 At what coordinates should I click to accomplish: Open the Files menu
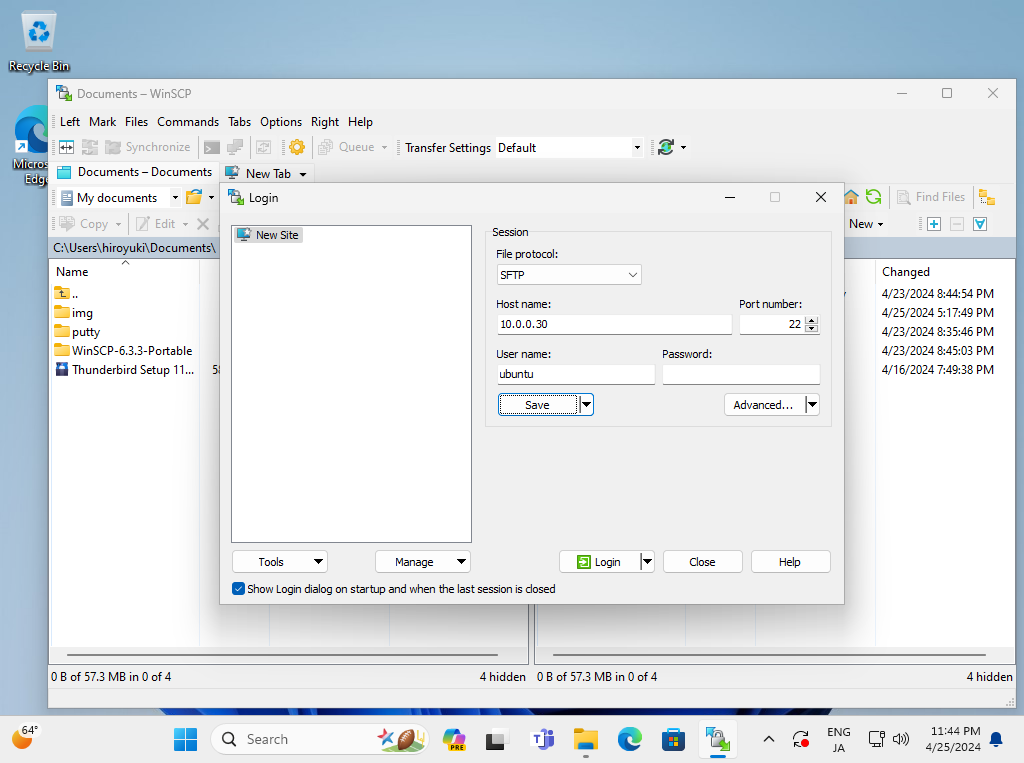click(x=136, y=122)
